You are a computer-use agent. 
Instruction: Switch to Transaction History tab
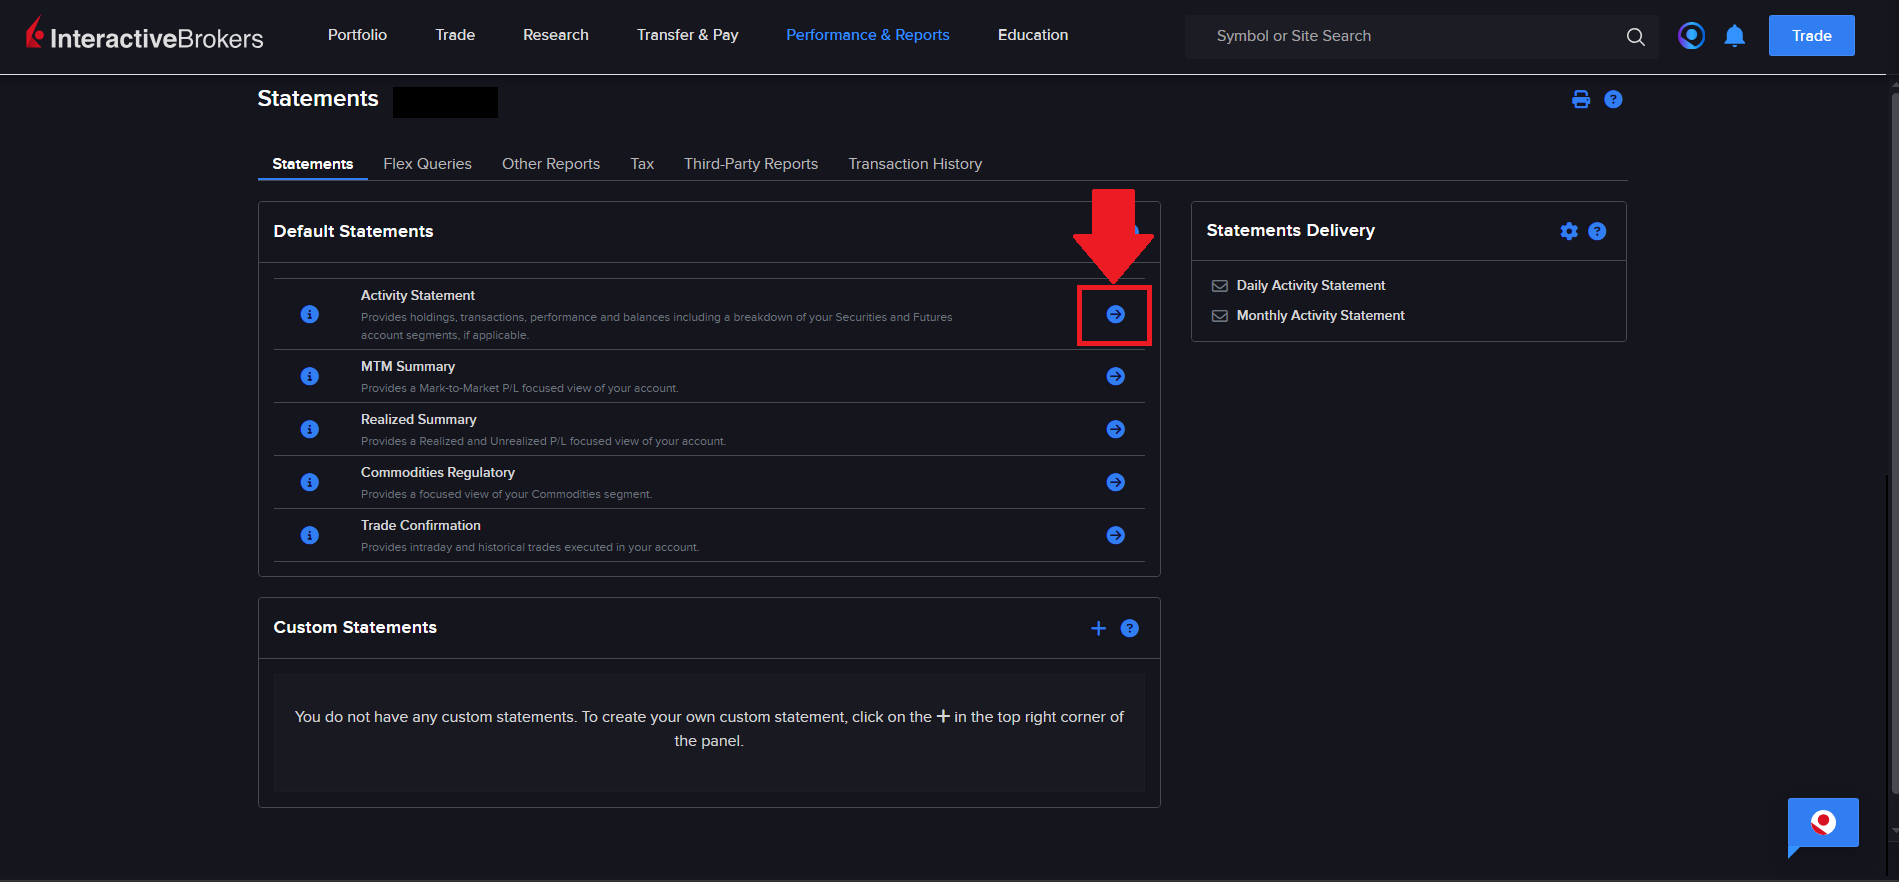click(x=915, y=164)
